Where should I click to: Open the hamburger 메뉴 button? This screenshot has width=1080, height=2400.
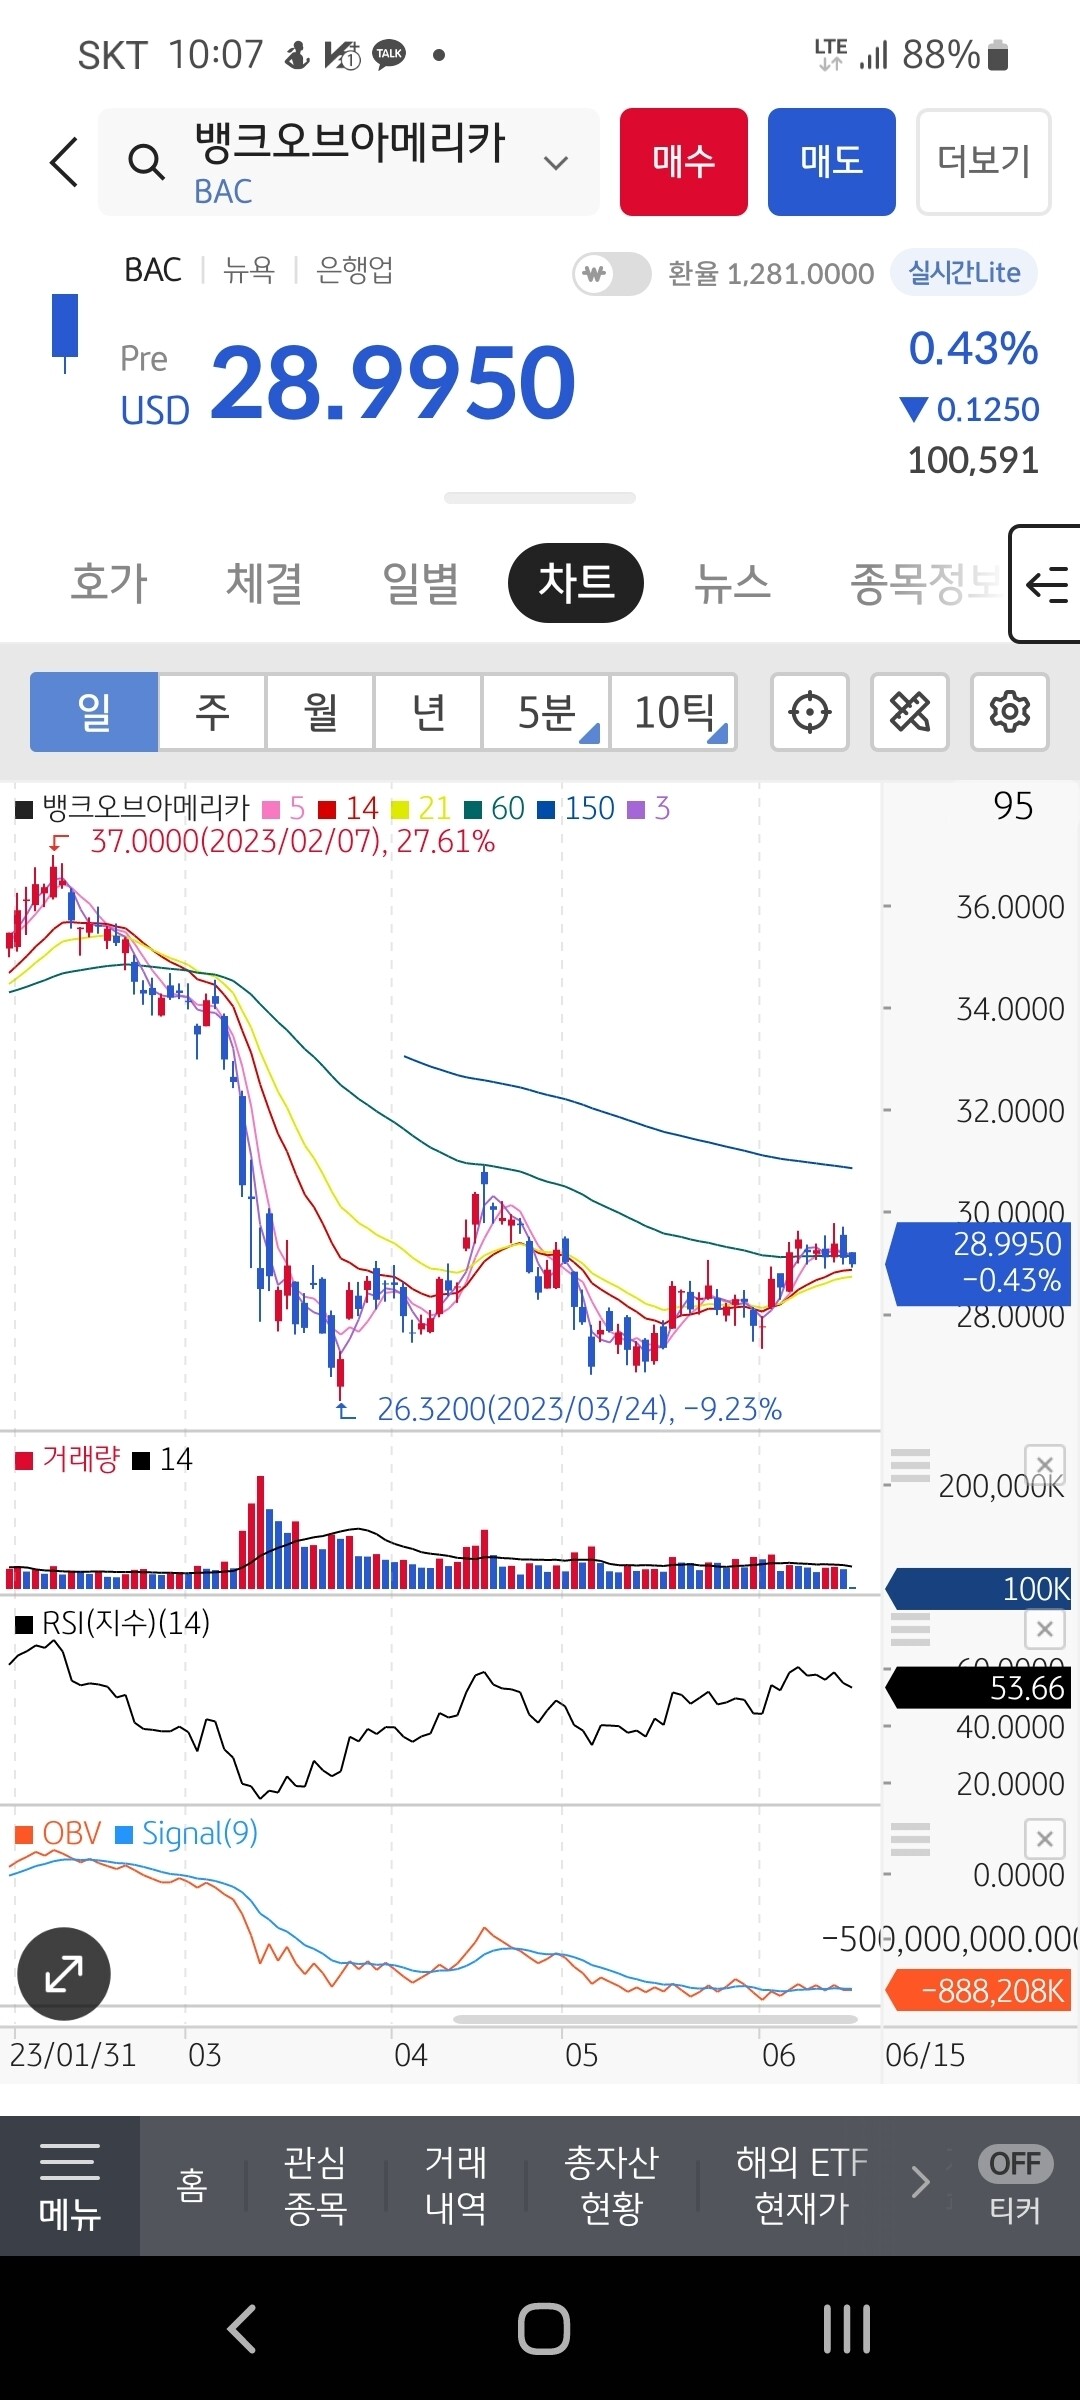[69, 2186]
